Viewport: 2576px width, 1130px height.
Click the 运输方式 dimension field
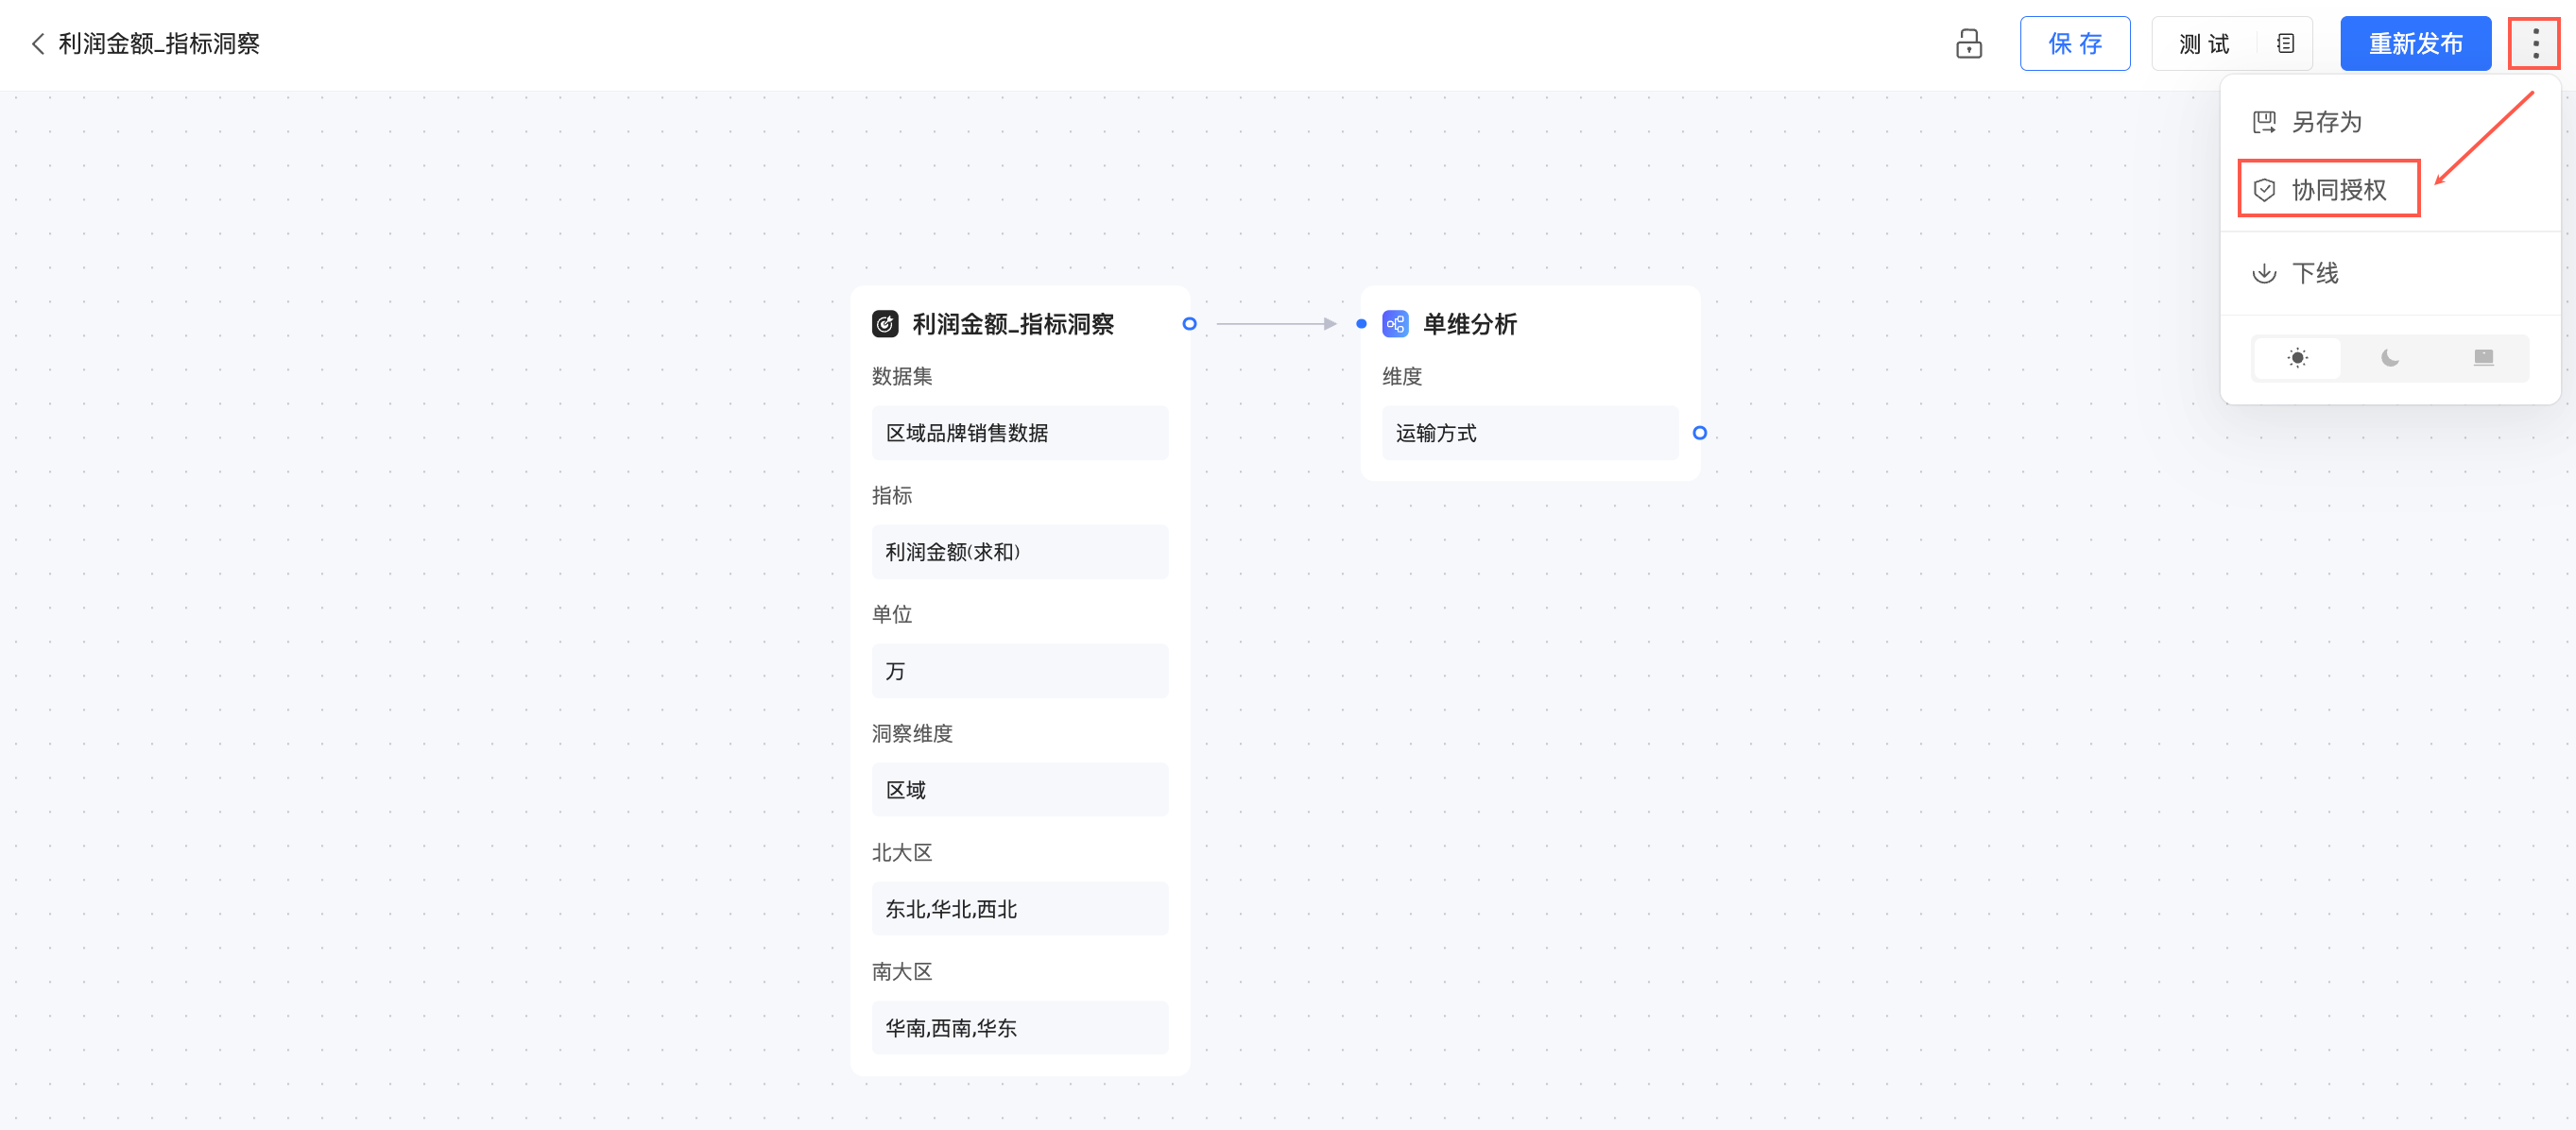1529,433
